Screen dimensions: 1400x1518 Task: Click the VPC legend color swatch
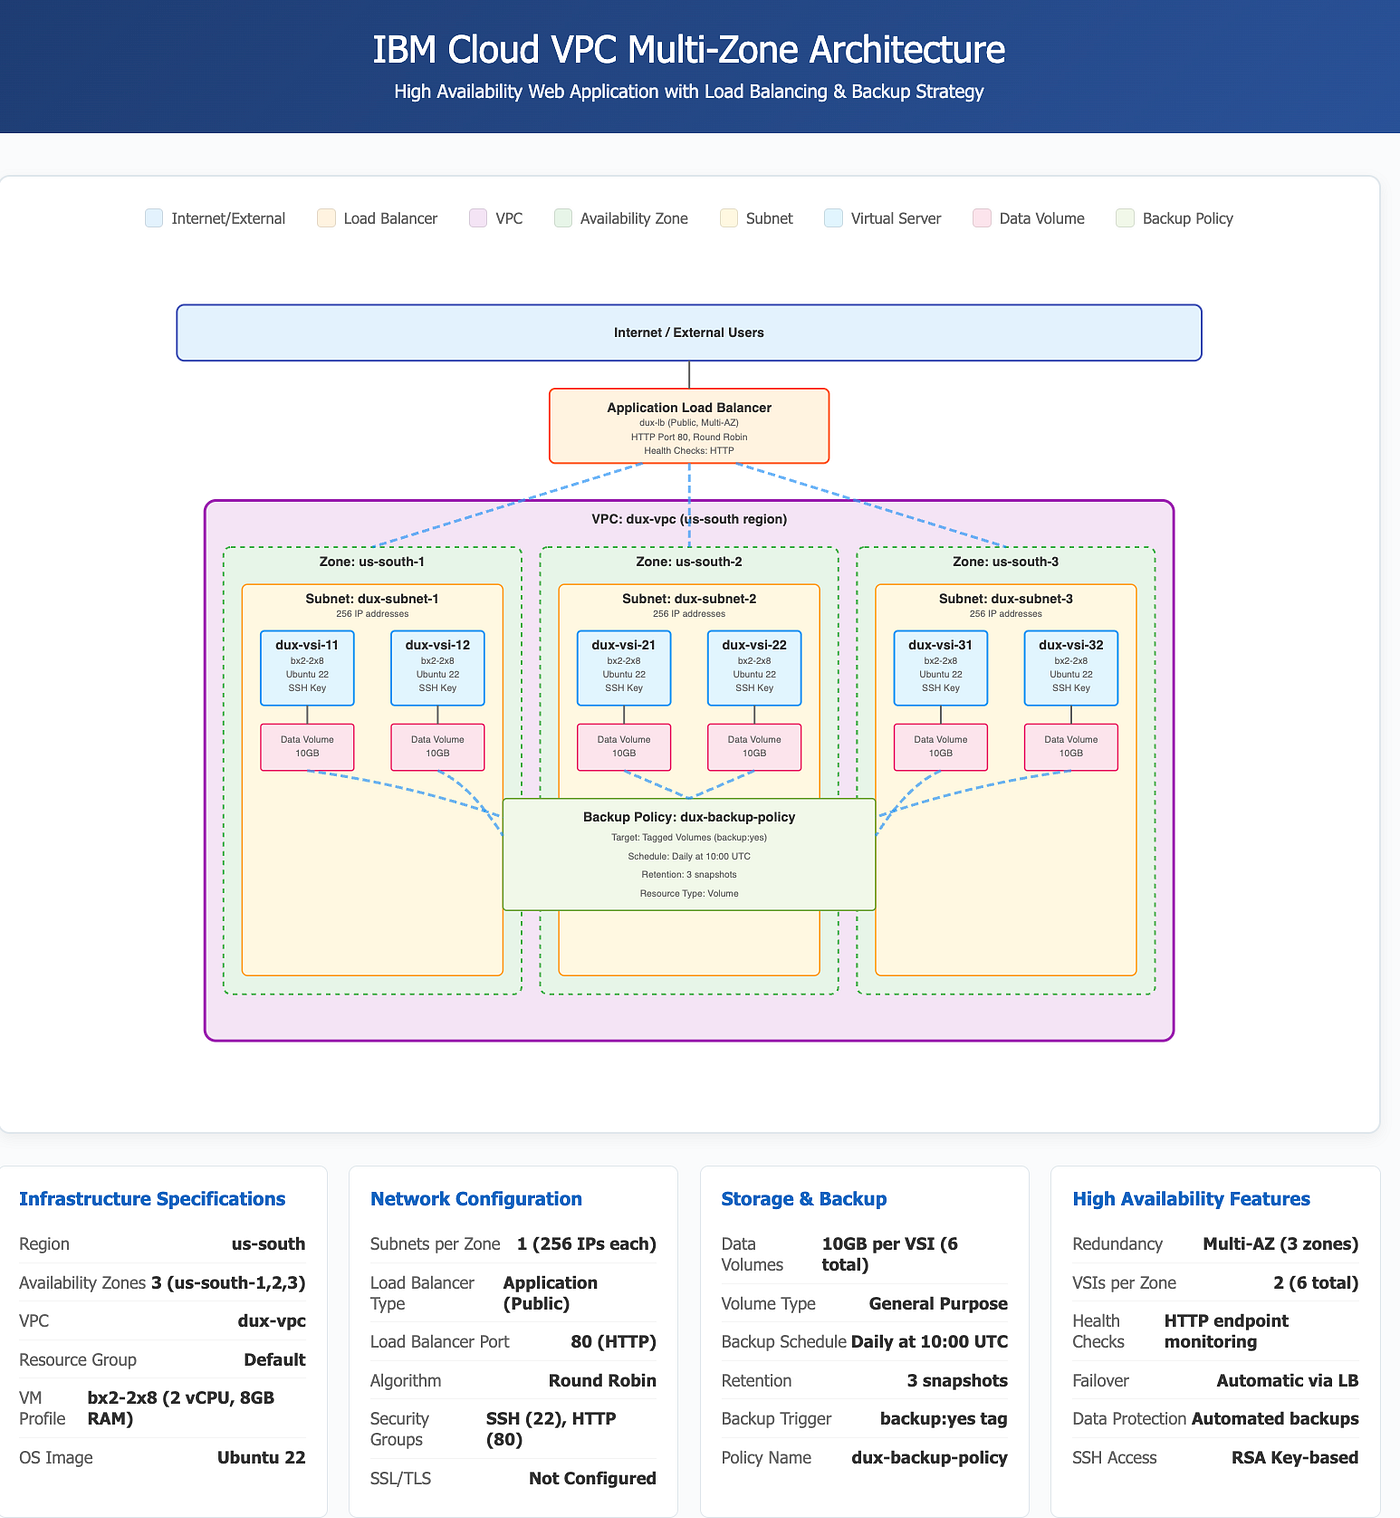[478, 218]
